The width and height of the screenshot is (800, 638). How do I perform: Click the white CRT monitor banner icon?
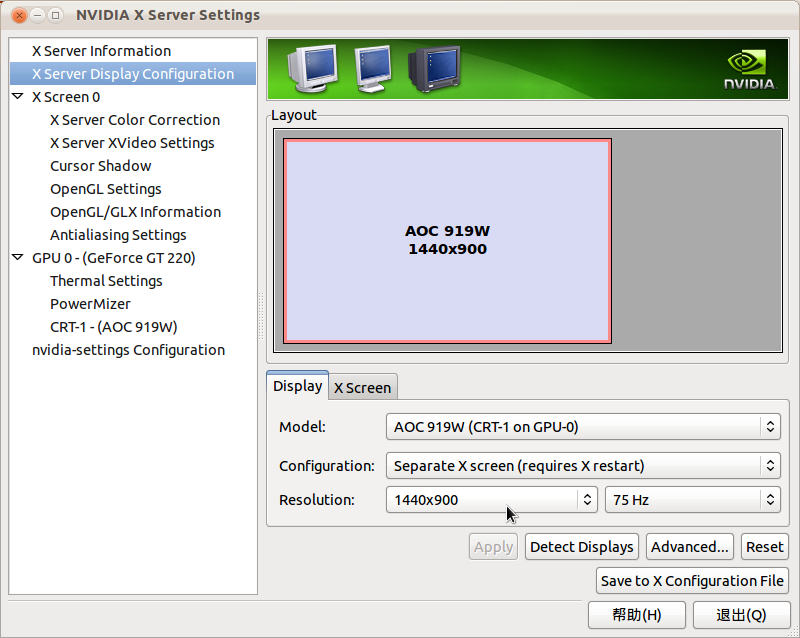(x=313, y=68)
